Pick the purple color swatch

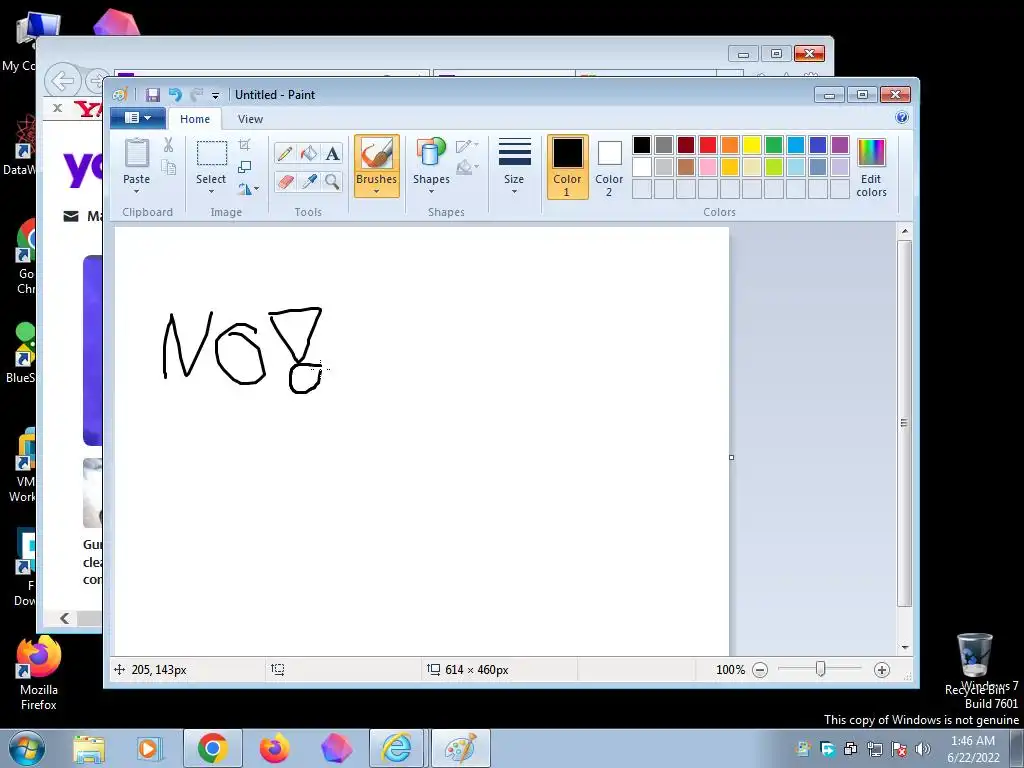tap(840, 145)
